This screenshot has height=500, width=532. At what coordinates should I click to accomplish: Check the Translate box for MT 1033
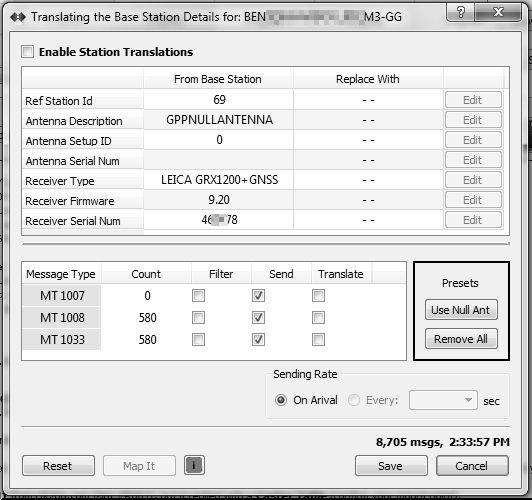point(318,339)
